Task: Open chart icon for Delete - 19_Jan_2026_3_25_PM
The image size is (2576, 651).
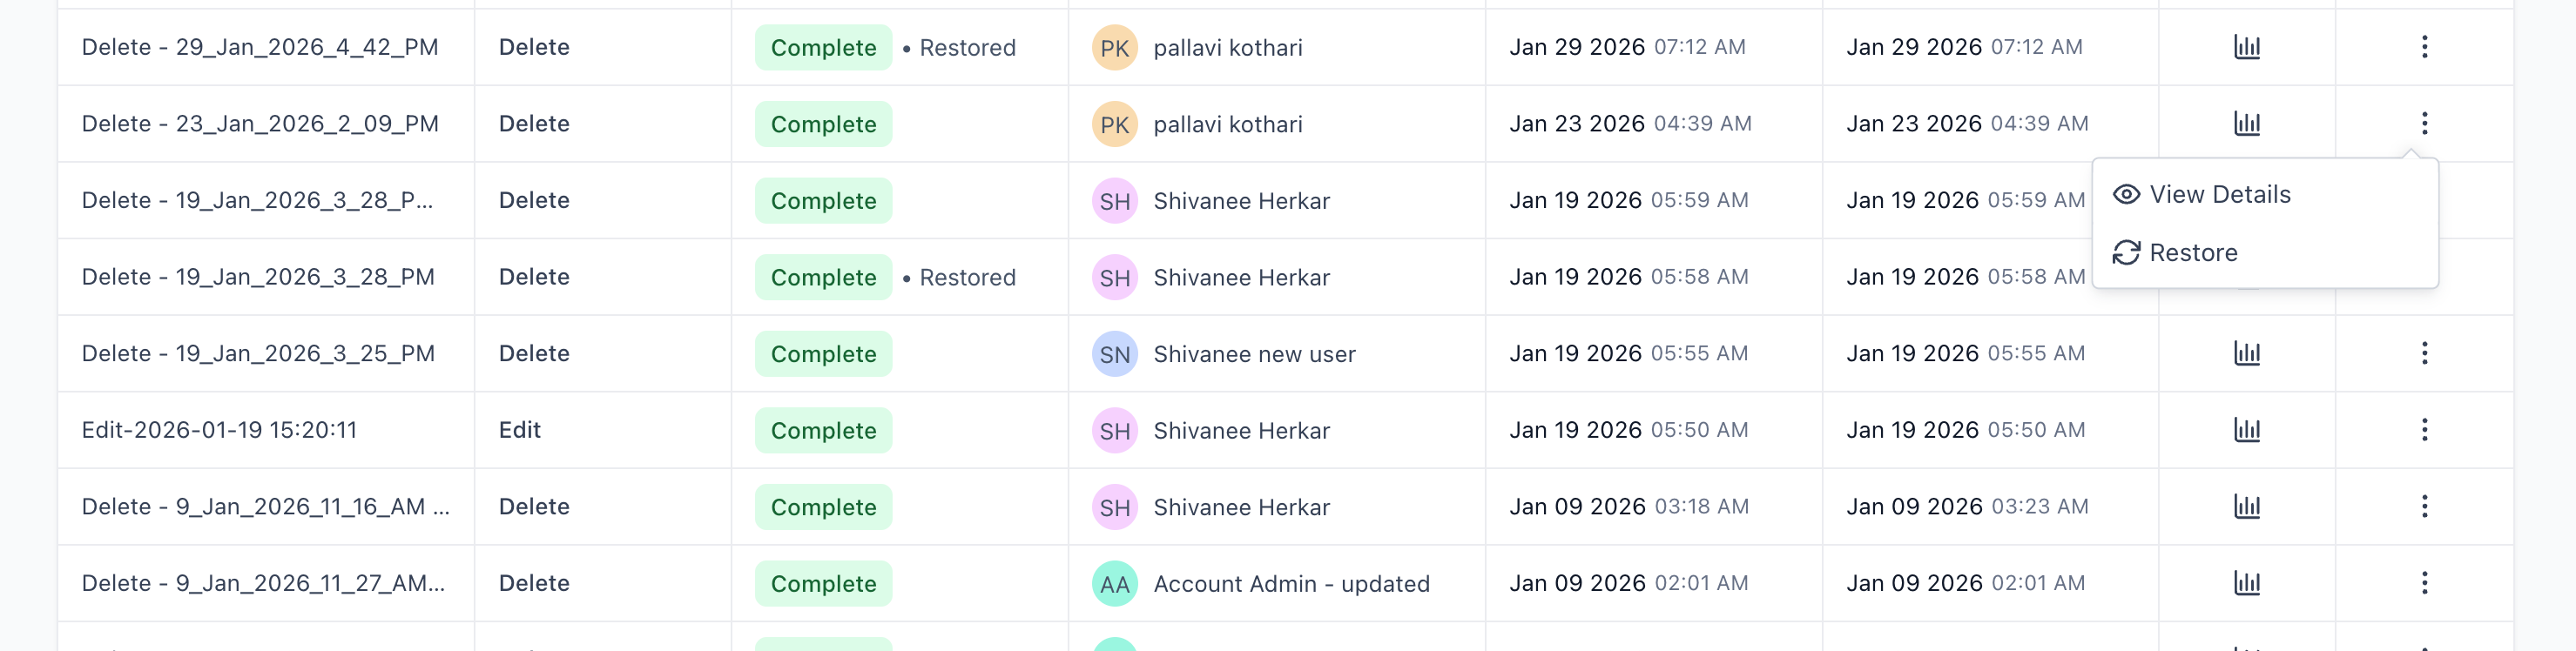Action: point(2247,353)
